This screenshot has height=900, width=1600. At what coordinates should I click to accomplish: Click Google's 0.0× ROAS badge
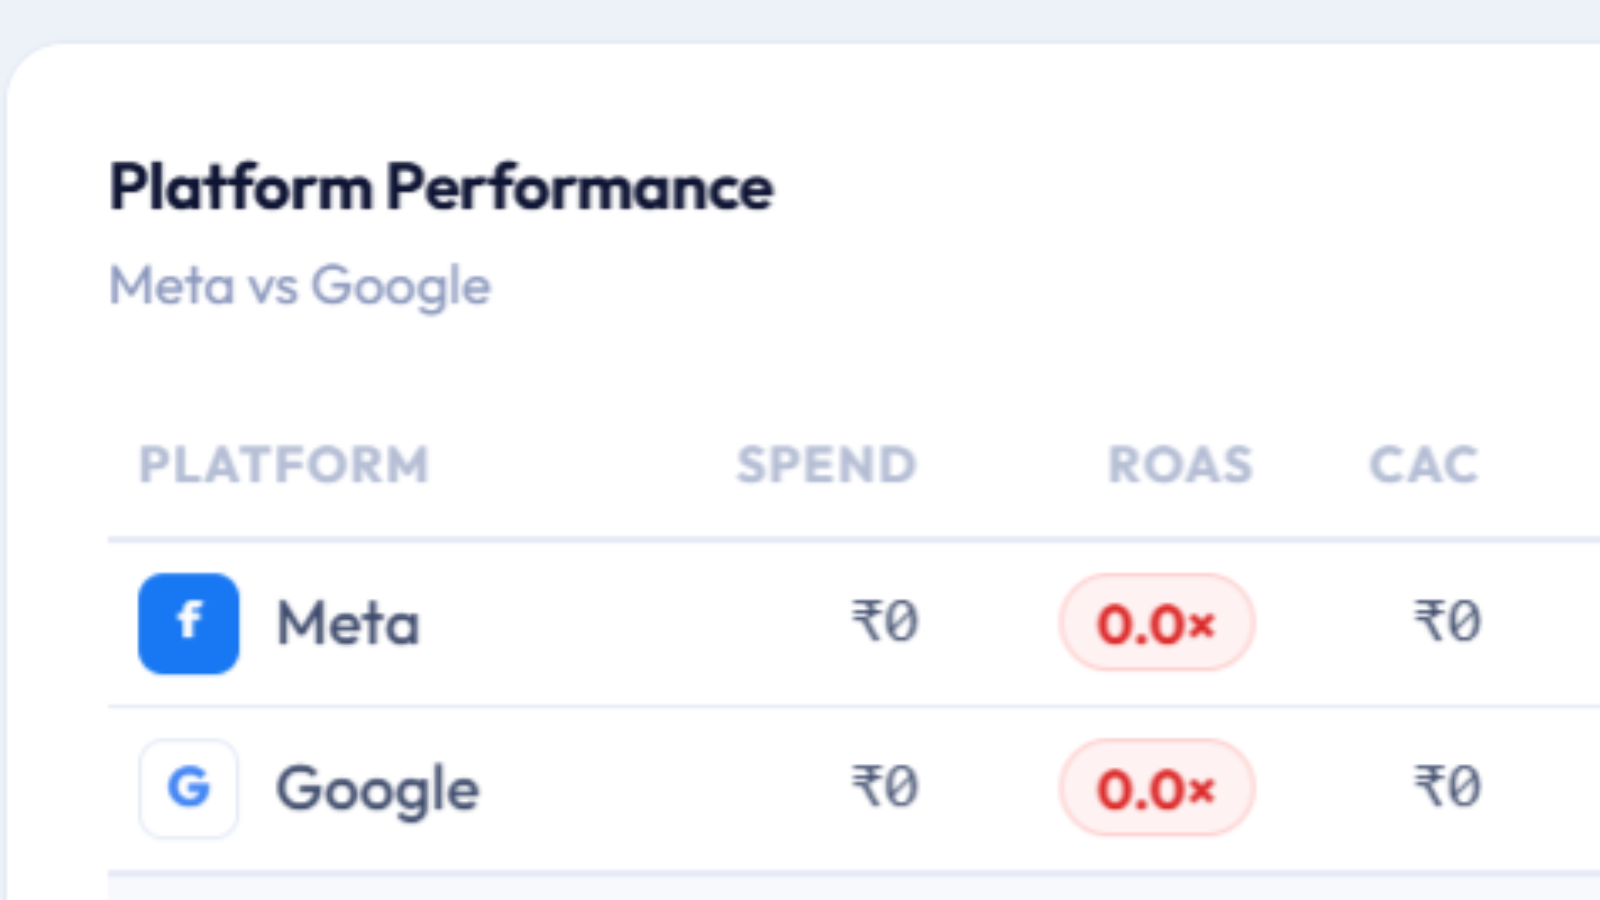pos(1157,788)
